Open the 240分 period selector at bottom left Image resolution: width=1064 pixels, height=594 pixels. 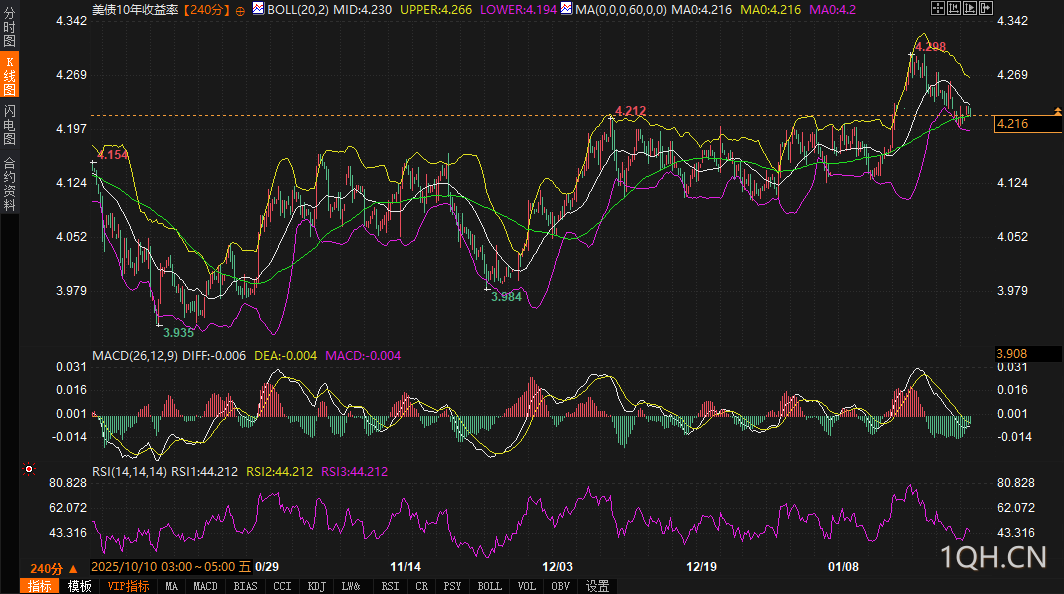(46, 568)
